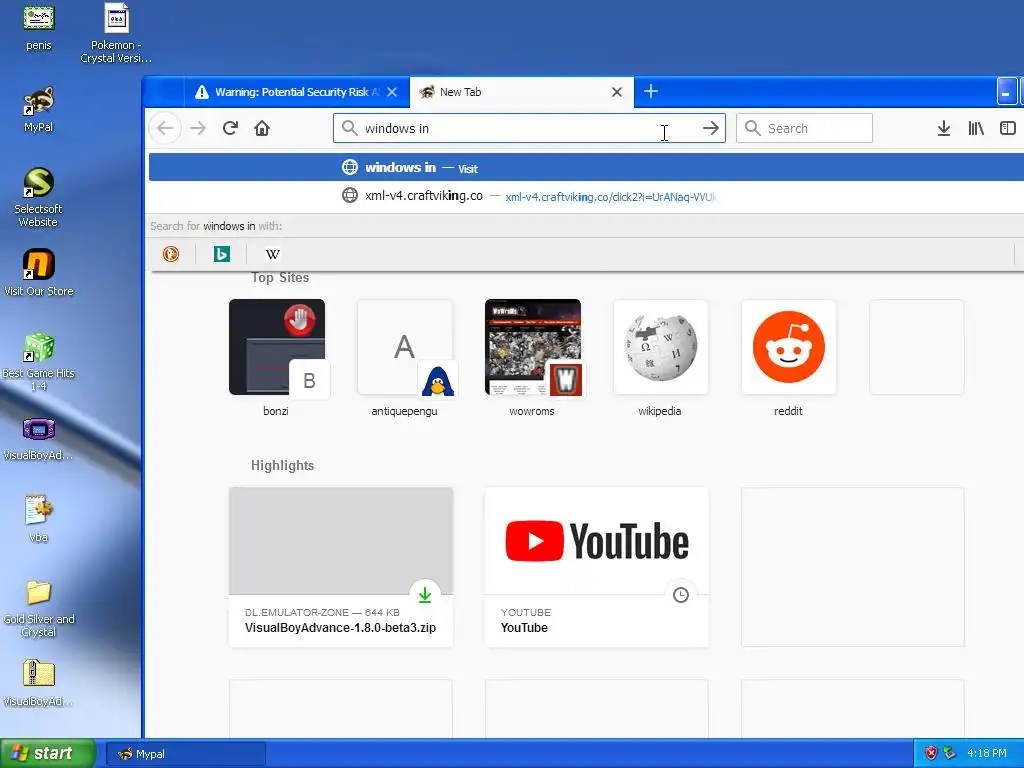This screenshot has height=768, width=1024.
Task: Click the red security shield tray icon
Action: click(x=931, y=753)
